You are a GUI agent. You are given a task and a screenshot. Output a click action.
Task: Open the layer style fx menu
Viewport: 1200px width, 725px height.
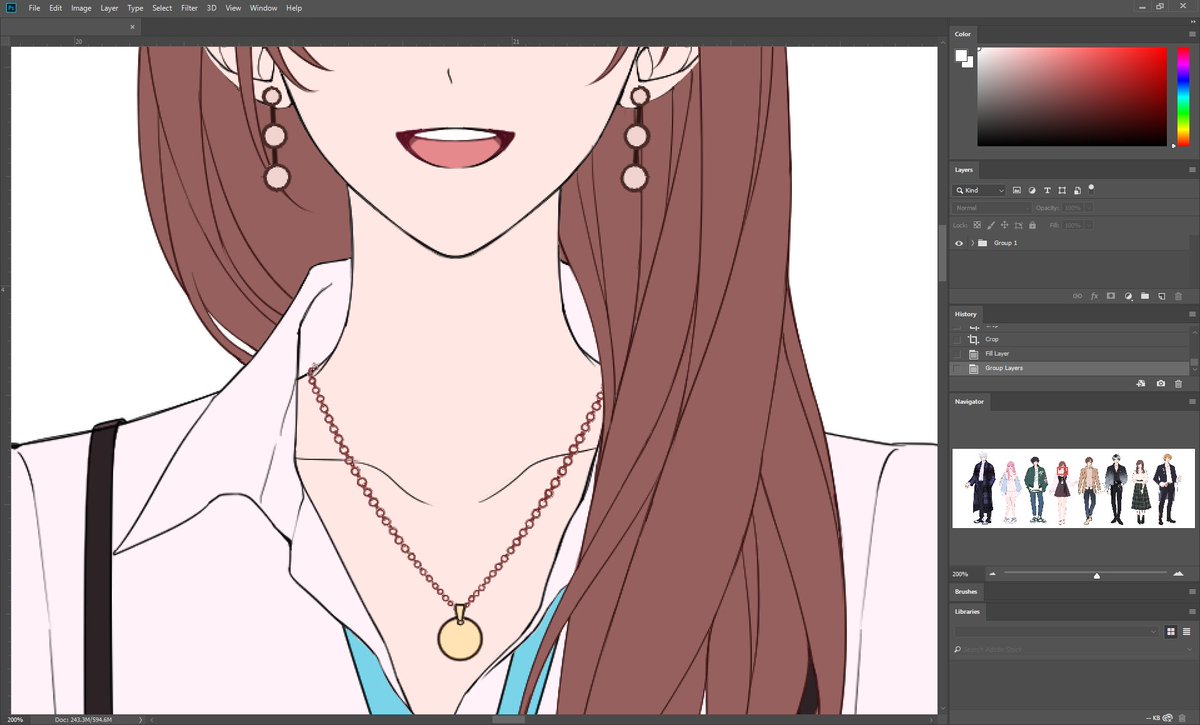click(x=1094, y=296)
